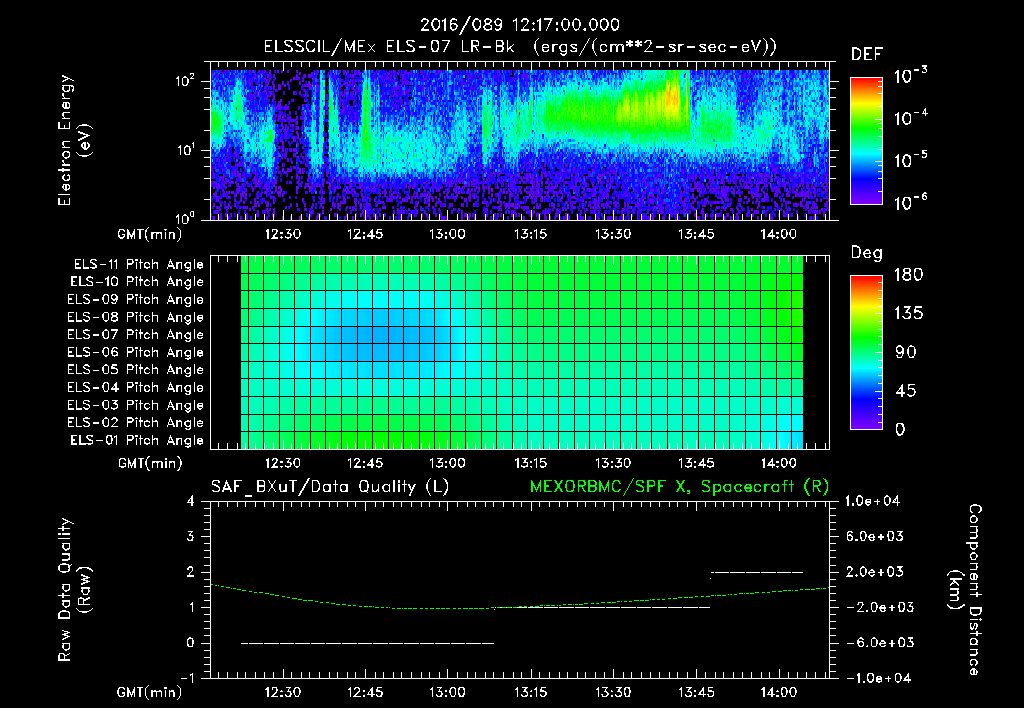
Task: Click the green MEXORBMC/SPF X, Spacecraft (R) title
Action: 679,487
